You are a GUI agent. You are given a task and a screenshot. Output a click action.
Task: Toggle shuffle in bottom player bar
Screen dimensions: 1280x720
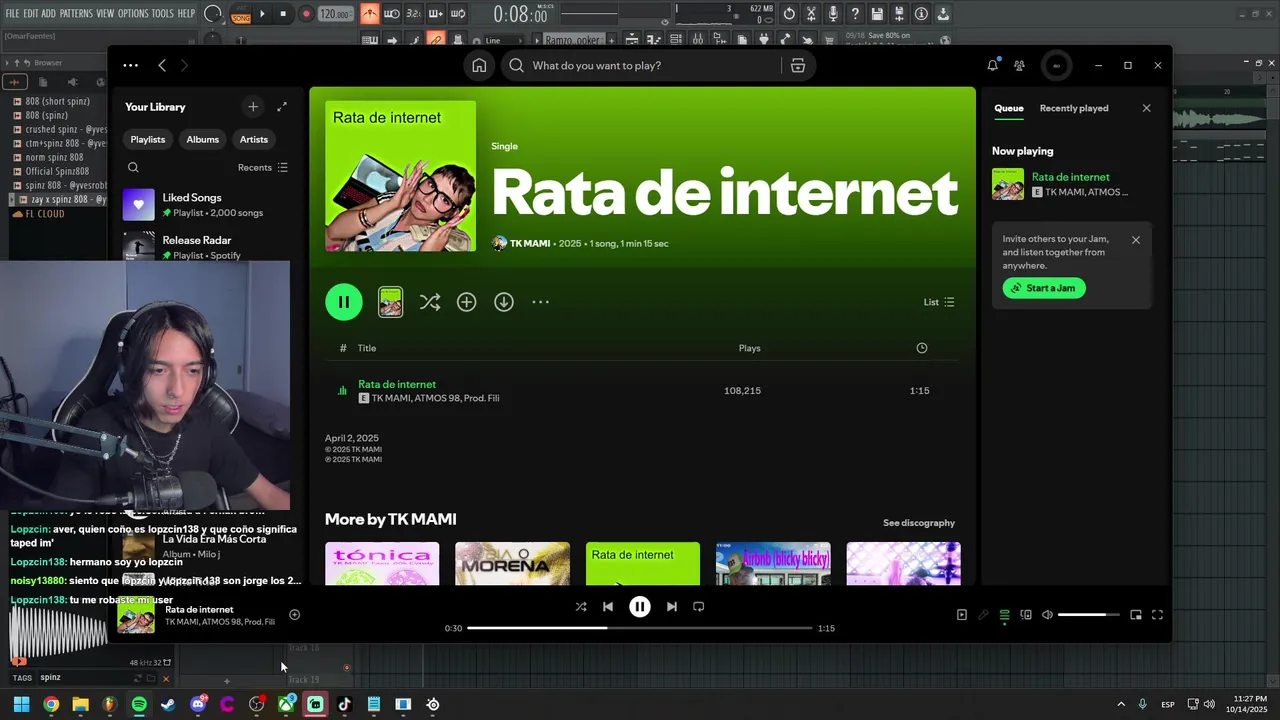coord(581,606)
